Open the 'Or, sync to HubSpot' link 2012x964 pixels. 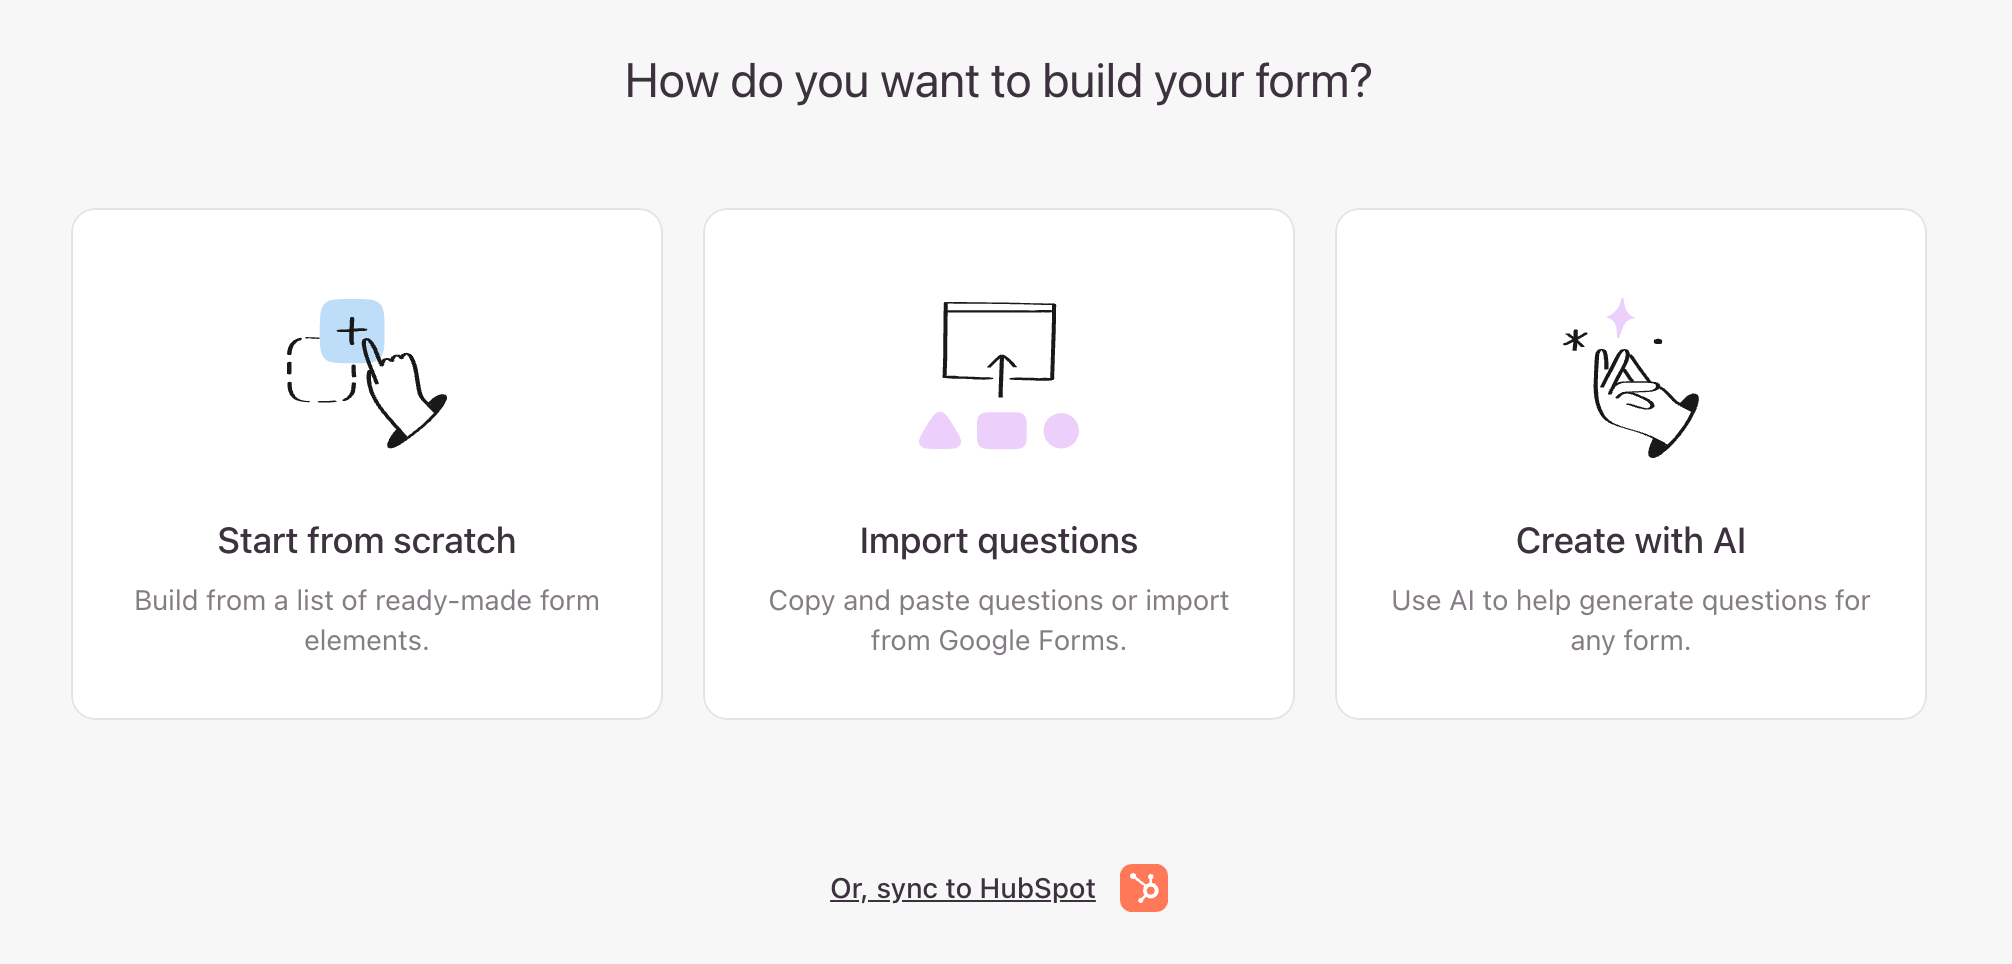point(962,888)
